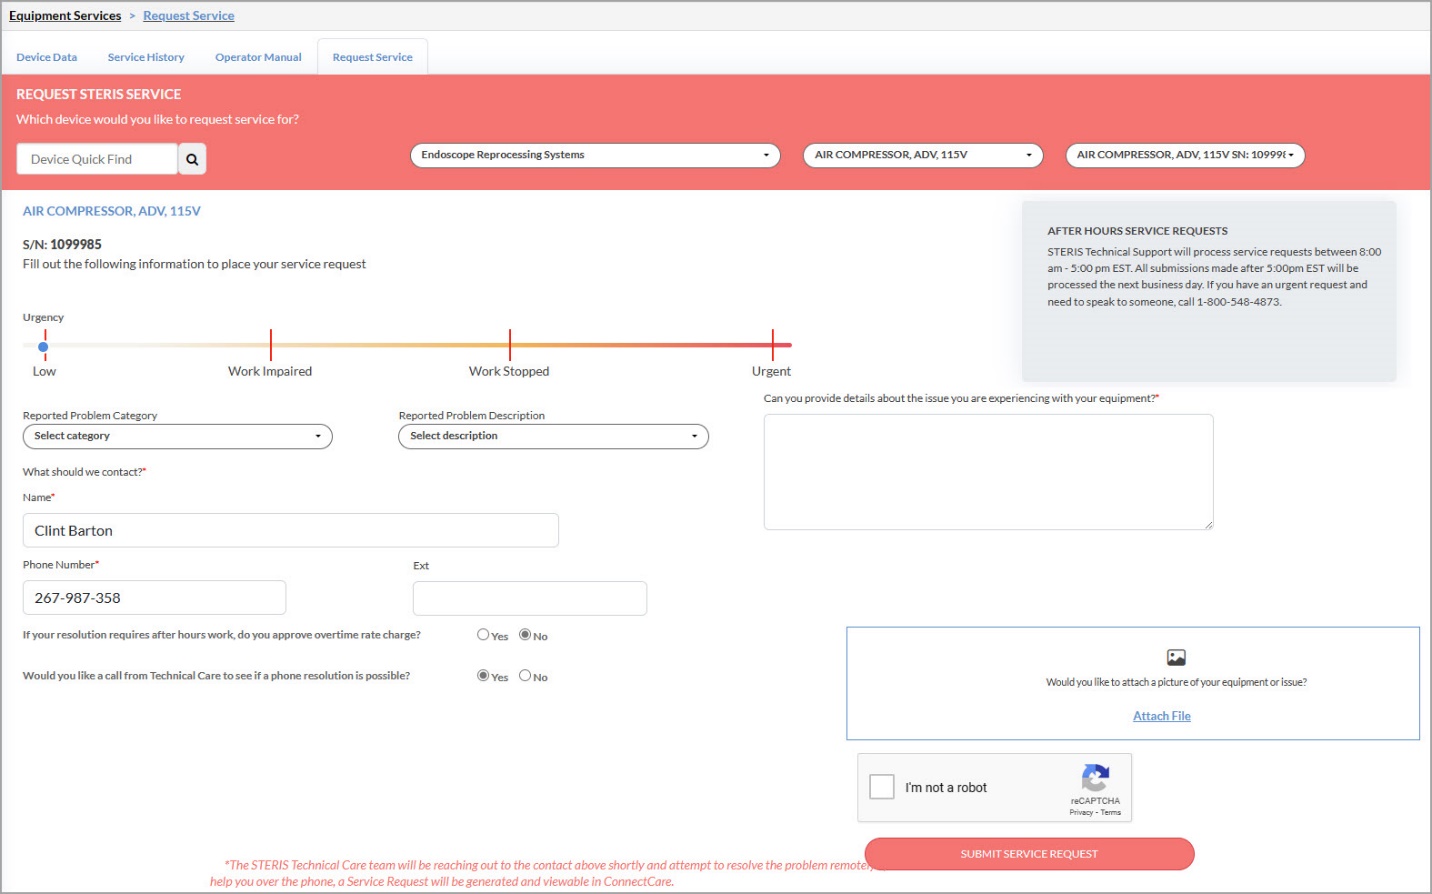Image resolution: width=1432 pixels, height=894 pixels.
Task: Set urgency slider to Work Stopped
Action: [x=510, y=345]
